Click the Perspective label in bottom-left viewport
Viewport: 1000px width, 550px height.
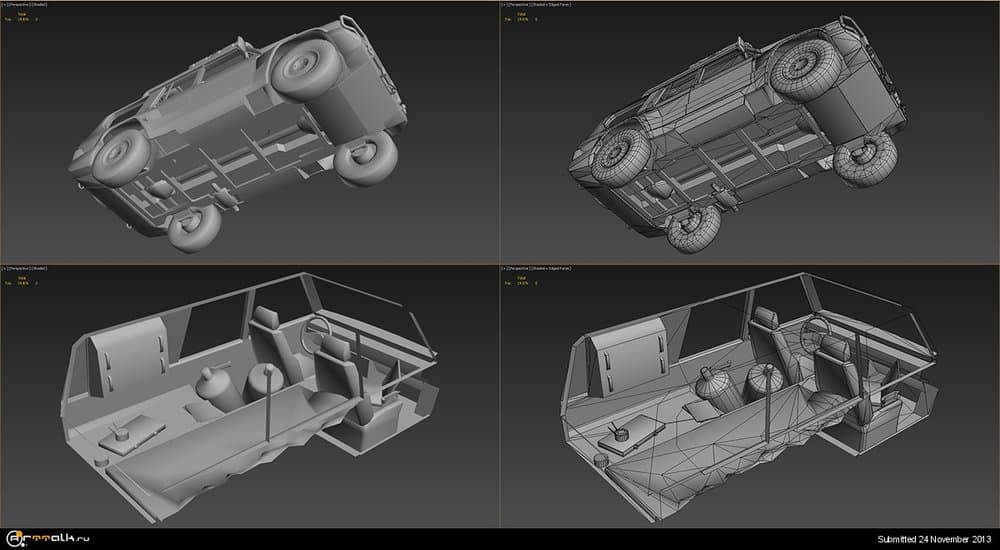tap(19, 269)
